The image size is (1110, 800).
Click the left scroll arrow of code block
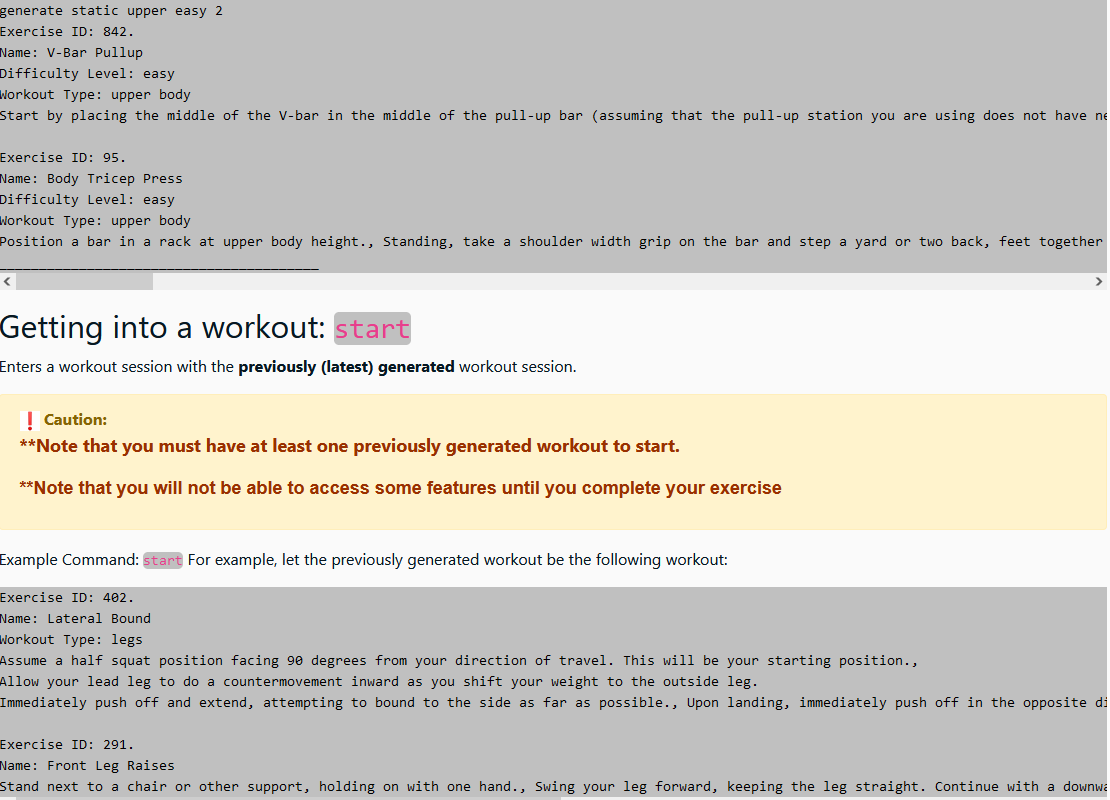(x=7, y=282)
